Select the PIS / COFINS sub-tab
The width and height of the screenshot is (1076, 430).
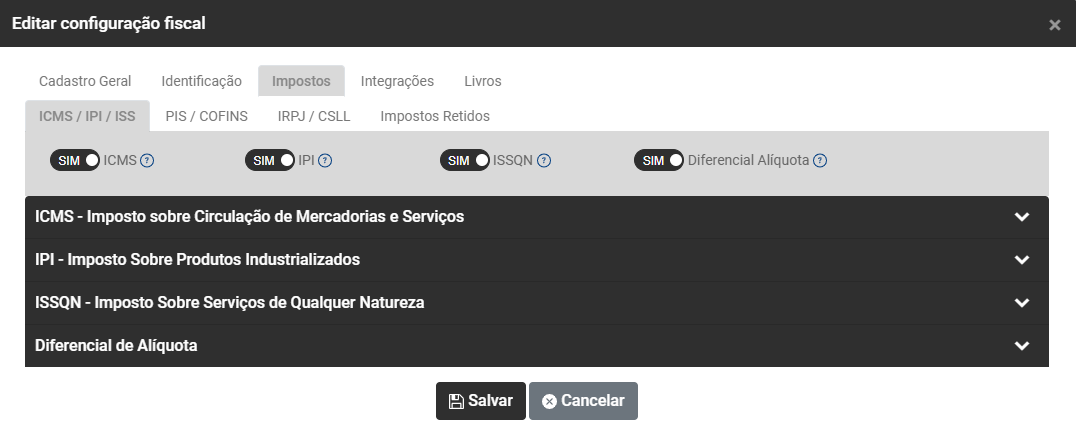pyautogui.click(x=206, y=116)
